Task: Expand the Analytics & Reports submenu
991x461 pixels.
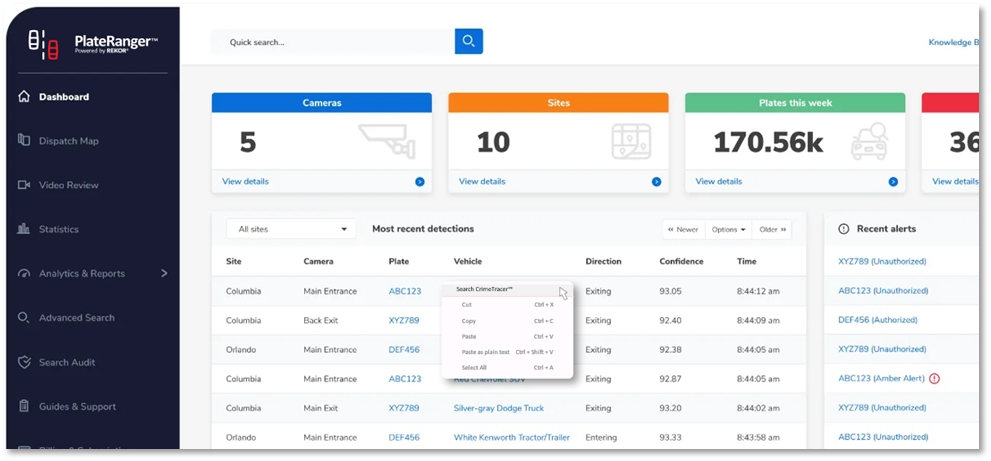Action: pos(164,273)
